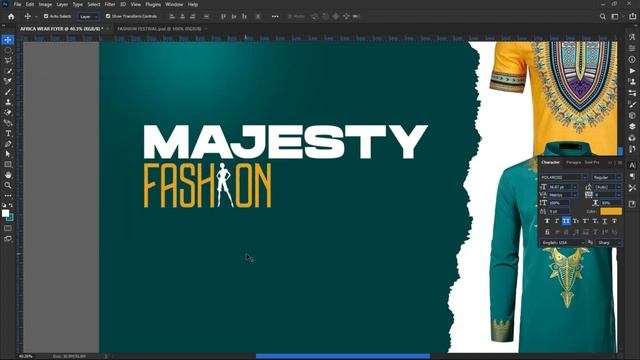Open the font style Regular dropdown
Screen dimensions: 640x360
(x=607, y=177)
